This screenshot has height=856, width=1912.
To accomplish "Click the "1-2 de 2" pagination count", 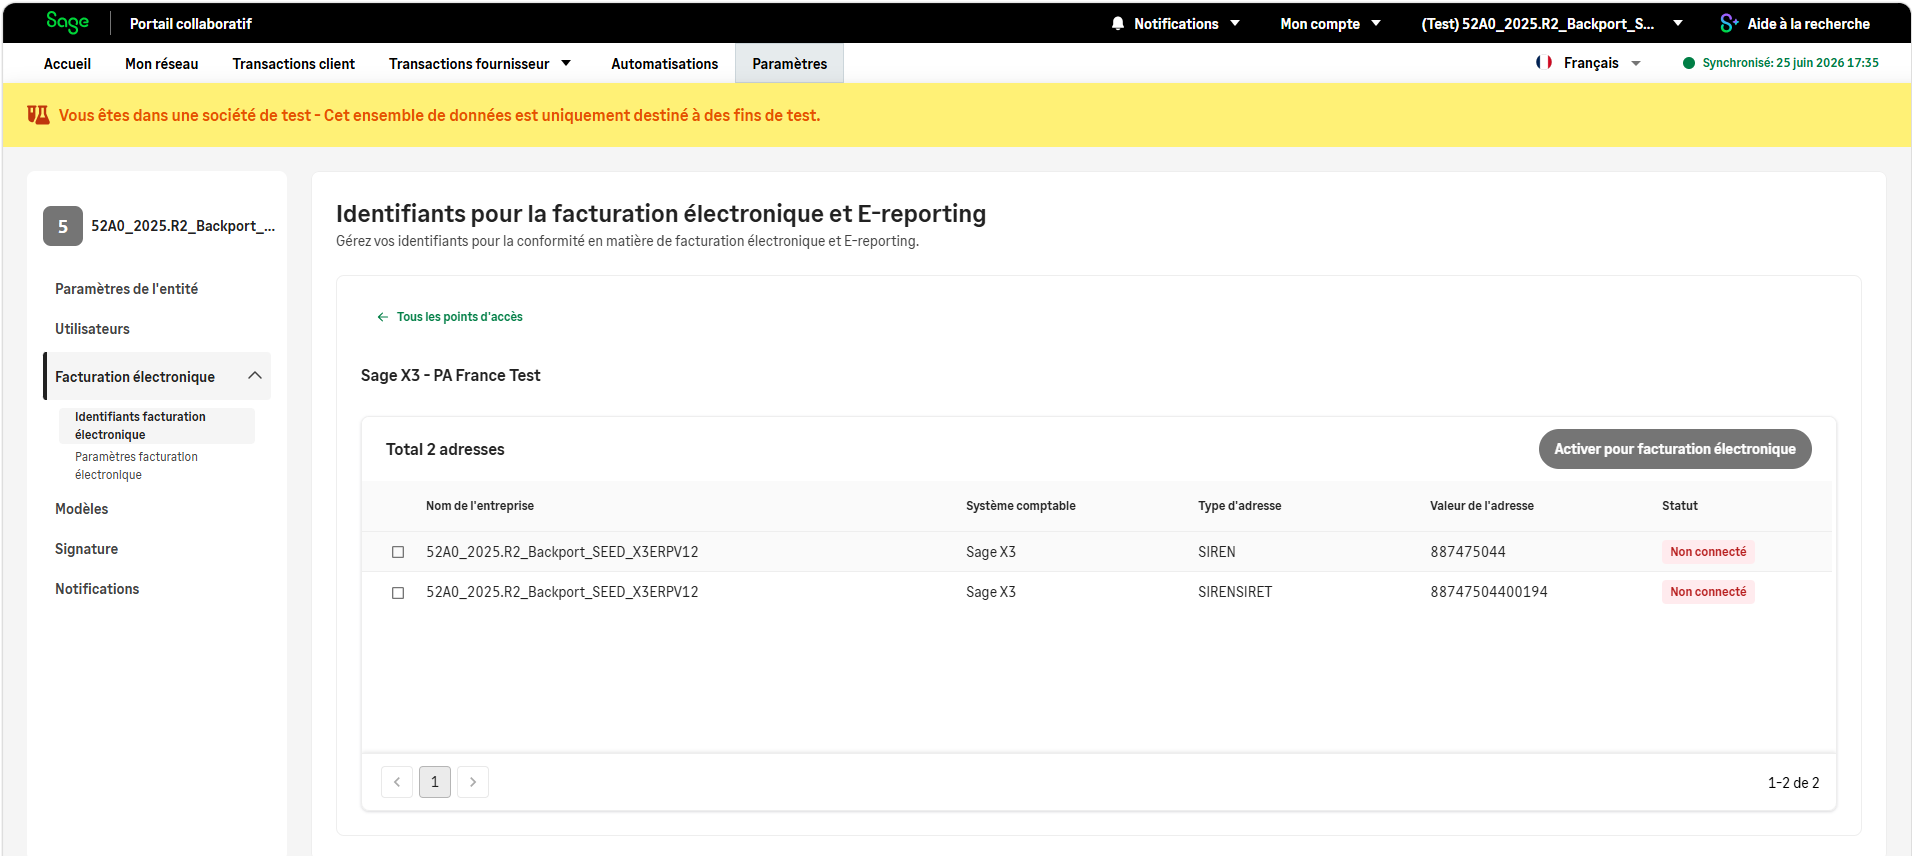I will (1793, 783).
